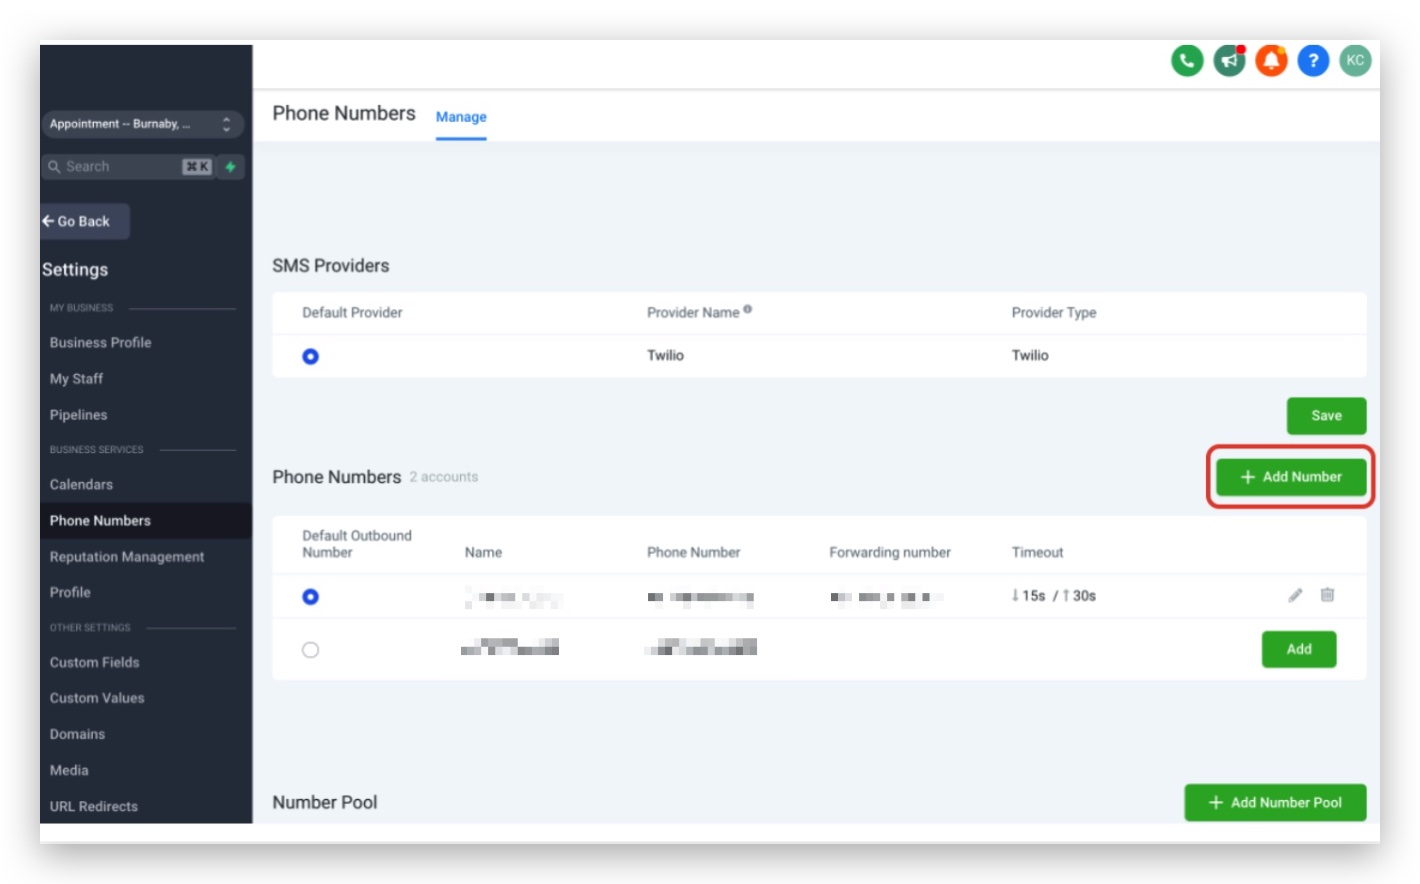Click the Add Number Pool button
This screenshot has height=884, width=1420.
(1275, 803)
